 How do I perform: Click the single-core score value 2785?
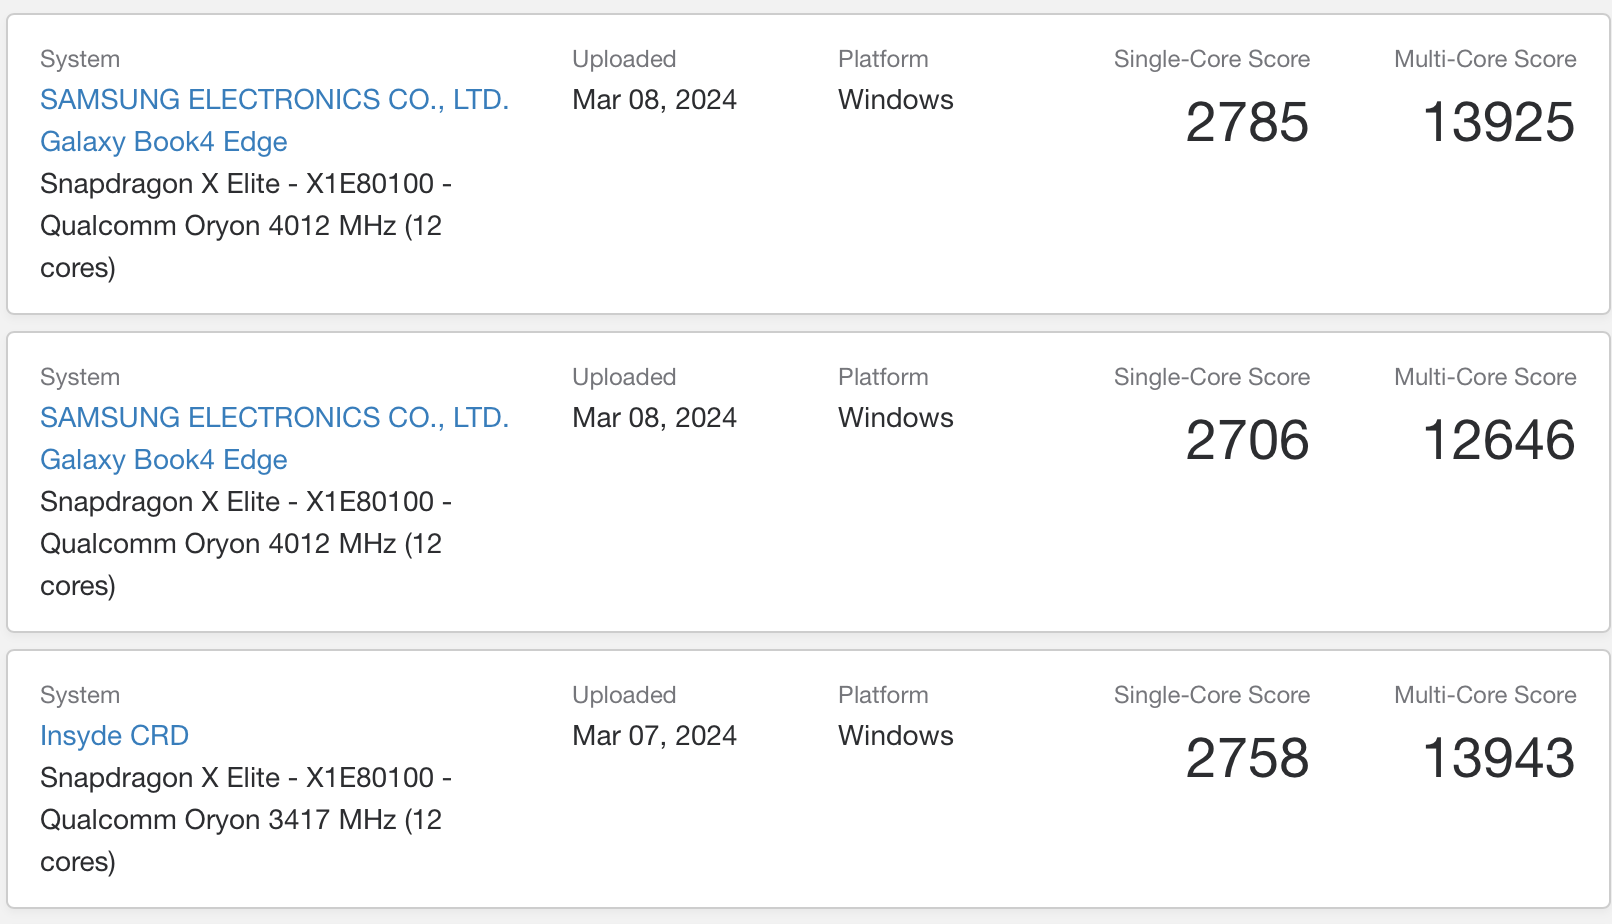point(1246,123)
